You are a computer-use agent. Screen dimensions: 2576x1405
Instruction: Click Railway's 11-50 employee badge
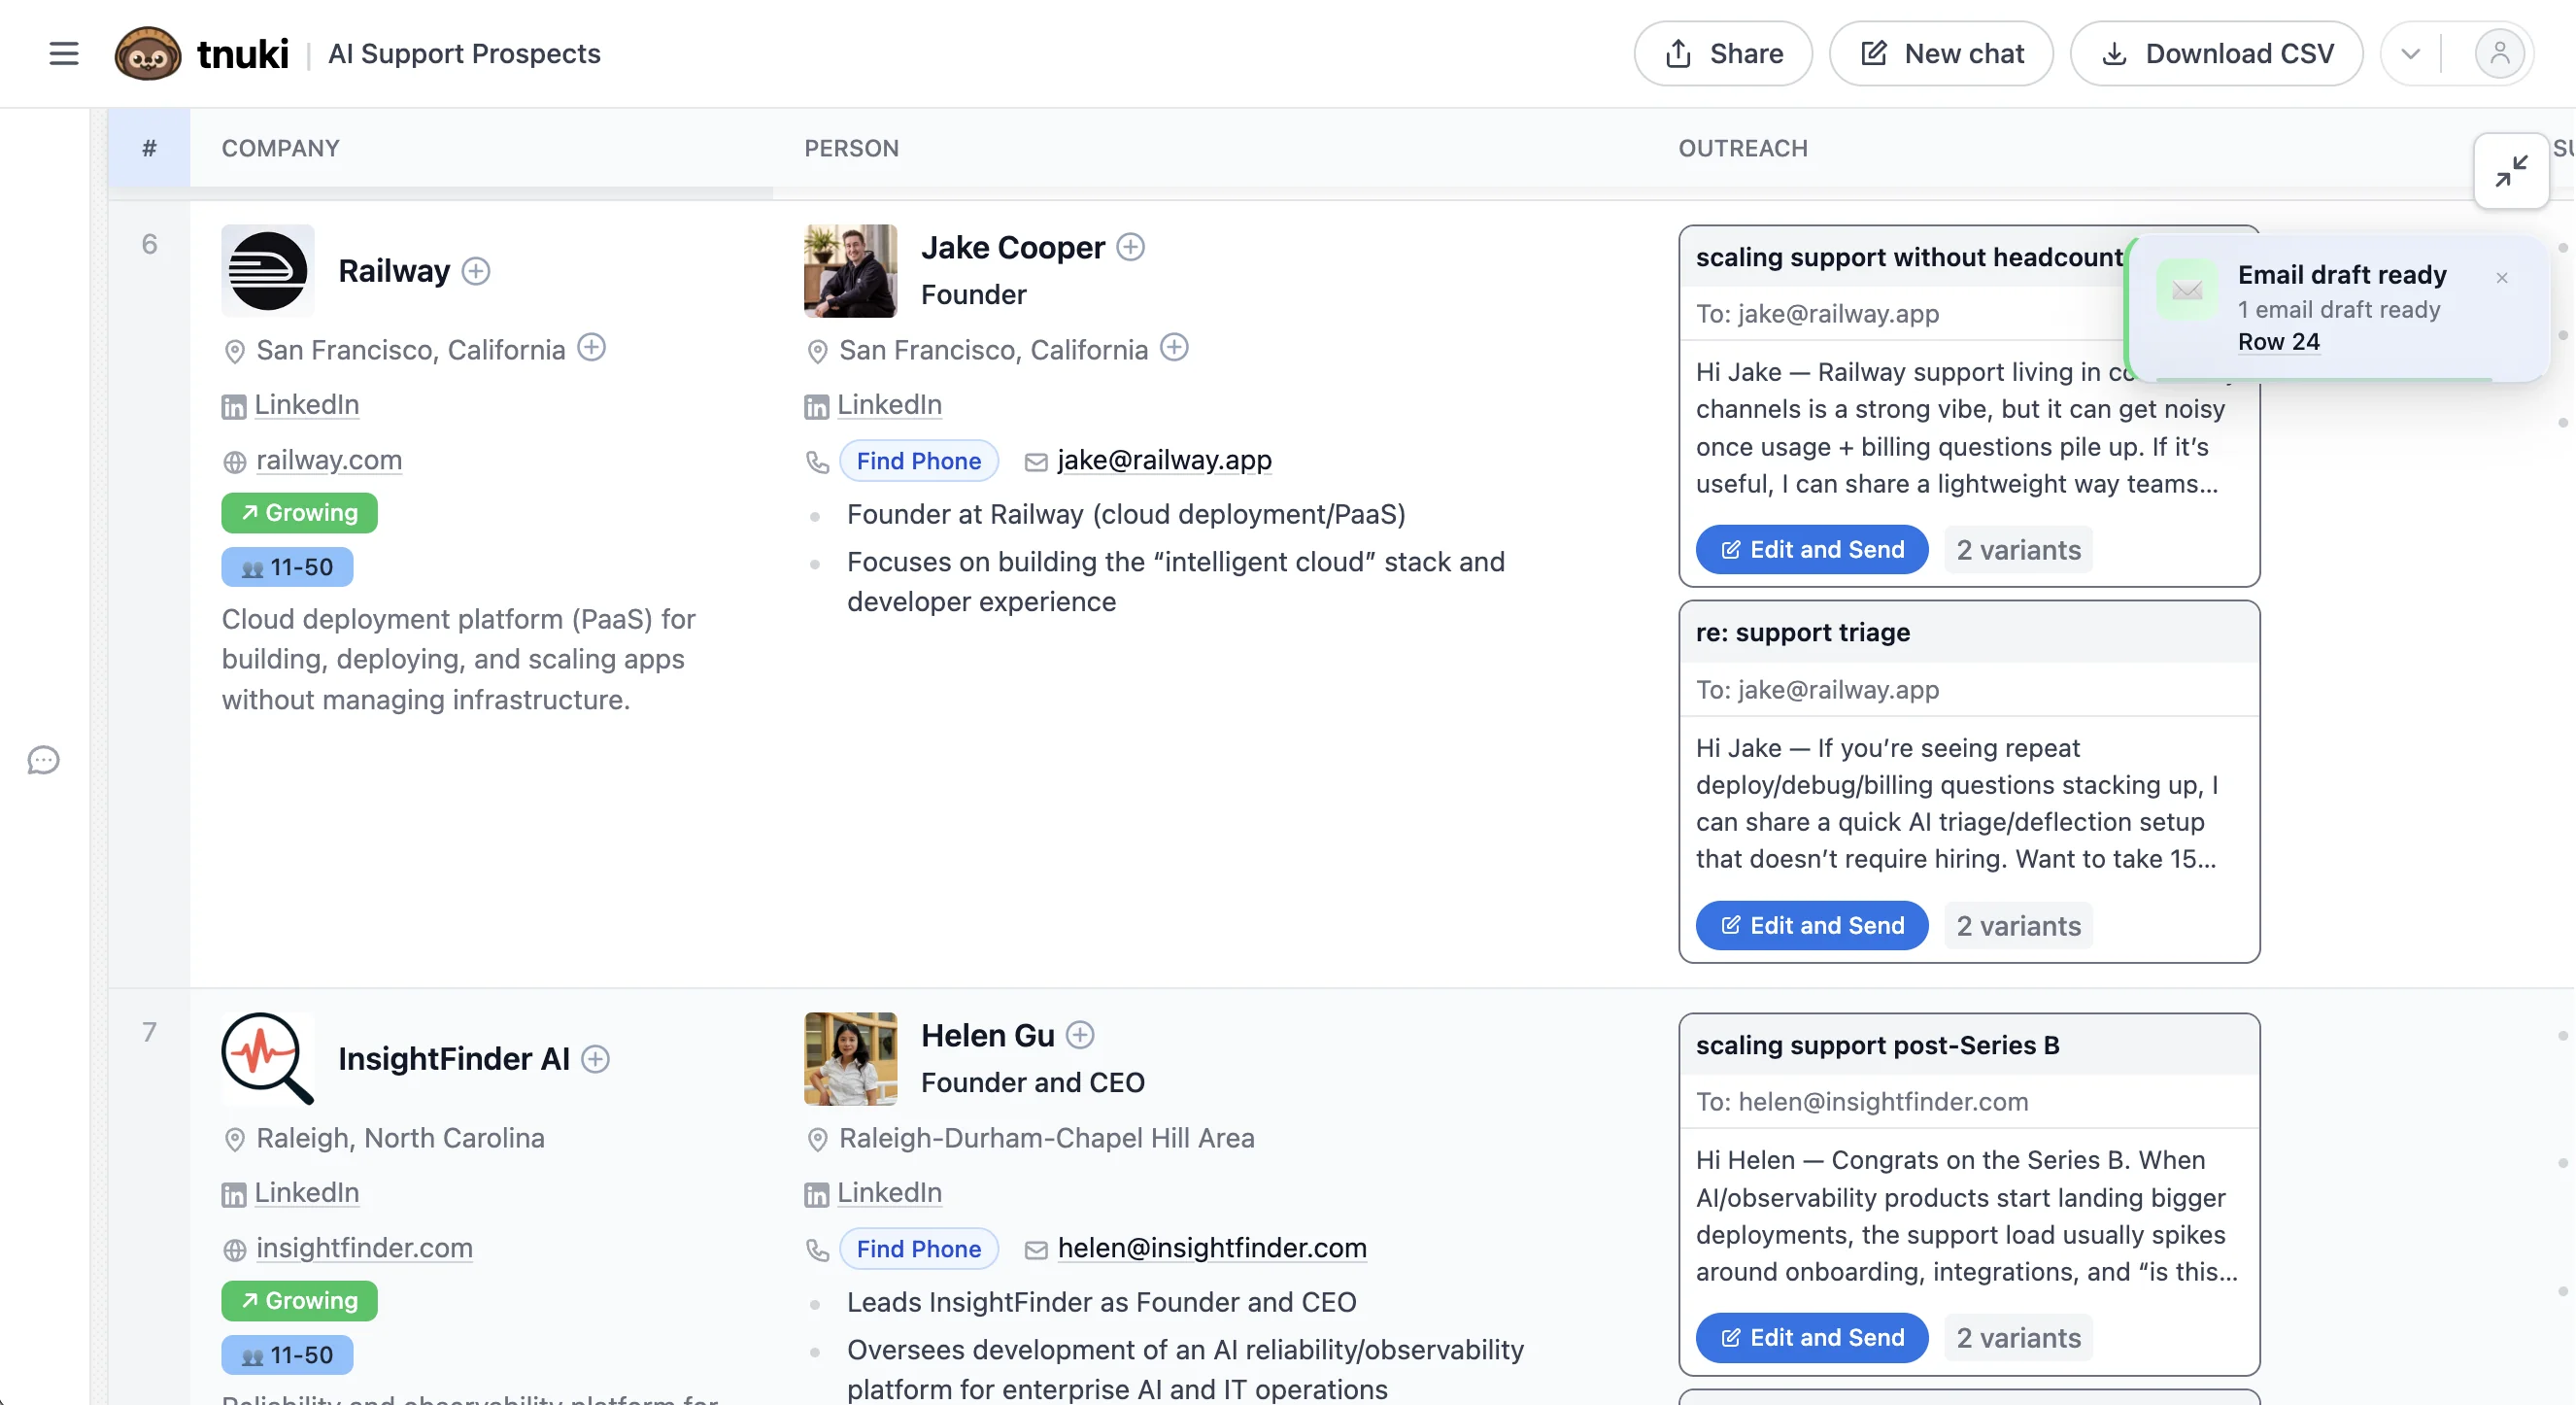(x=287, y=566)
